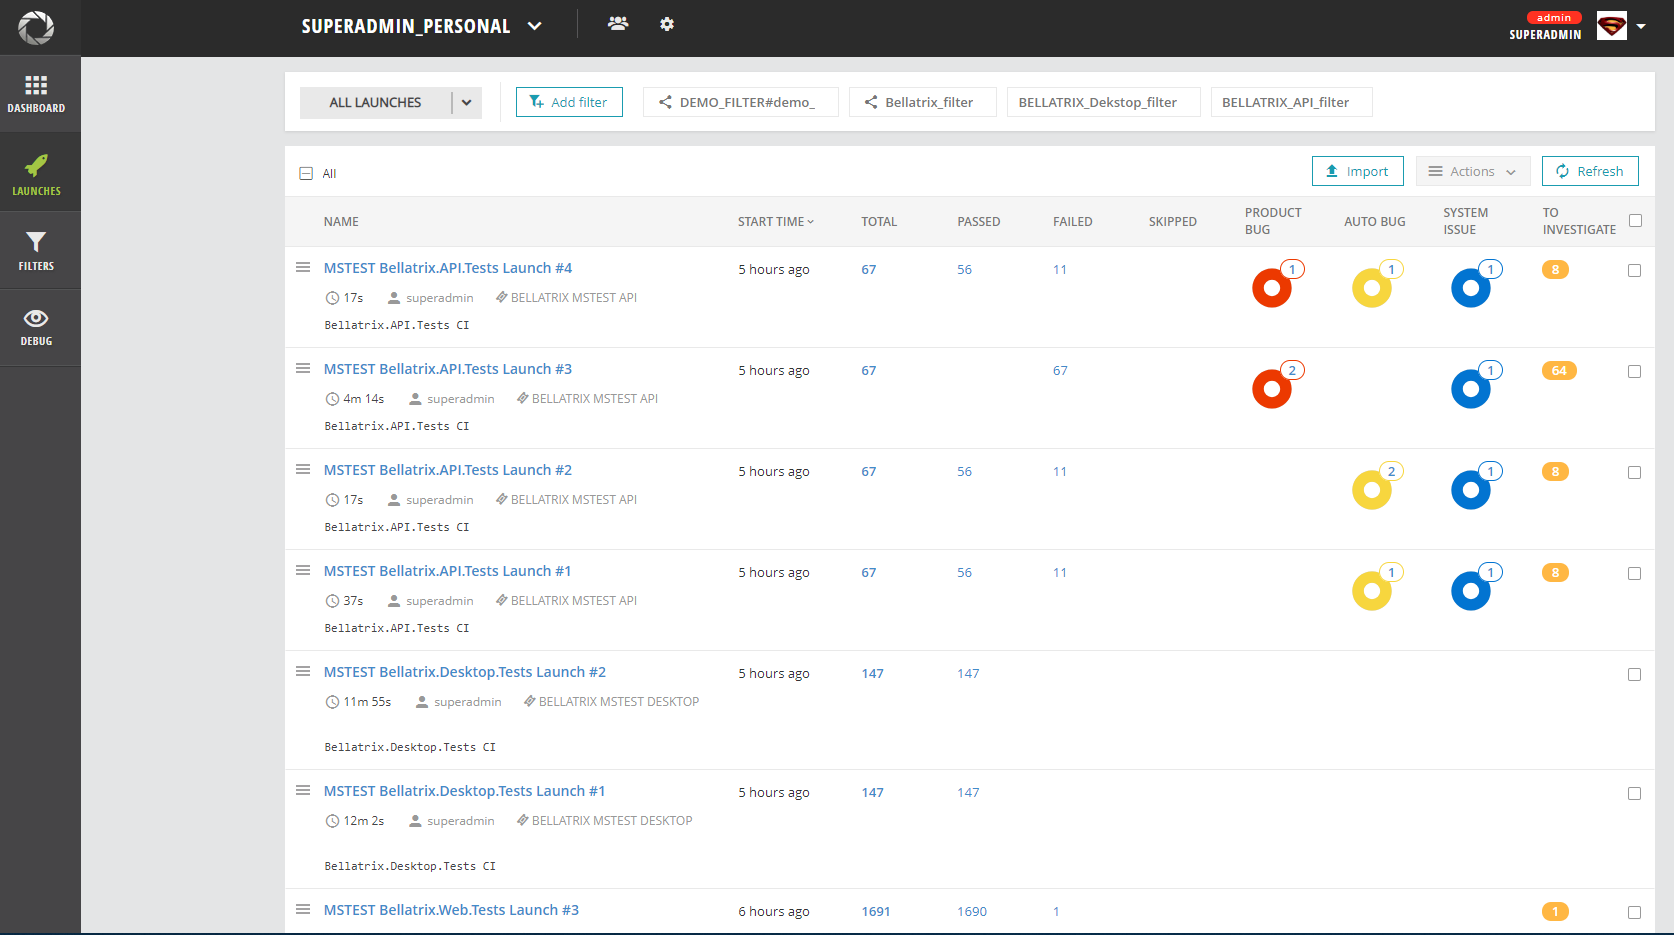Click auto bug donut for Launch #1
This screenshot has width=1674, height=935.
1372,591
